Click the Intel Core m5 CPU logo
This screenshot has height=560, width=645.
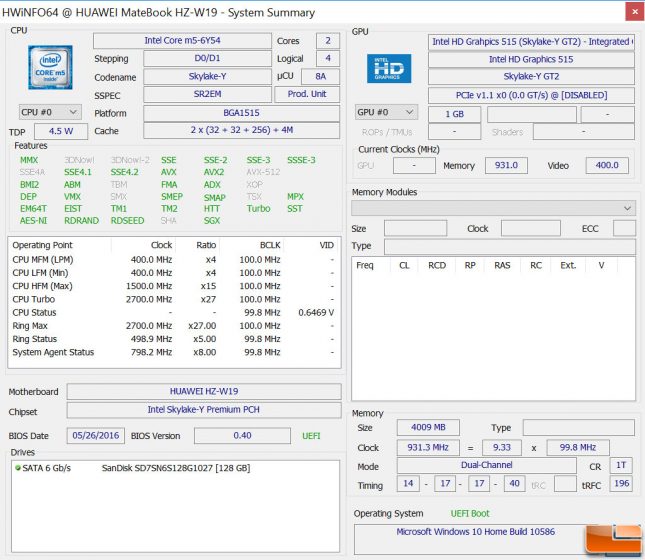pos(50,67)
